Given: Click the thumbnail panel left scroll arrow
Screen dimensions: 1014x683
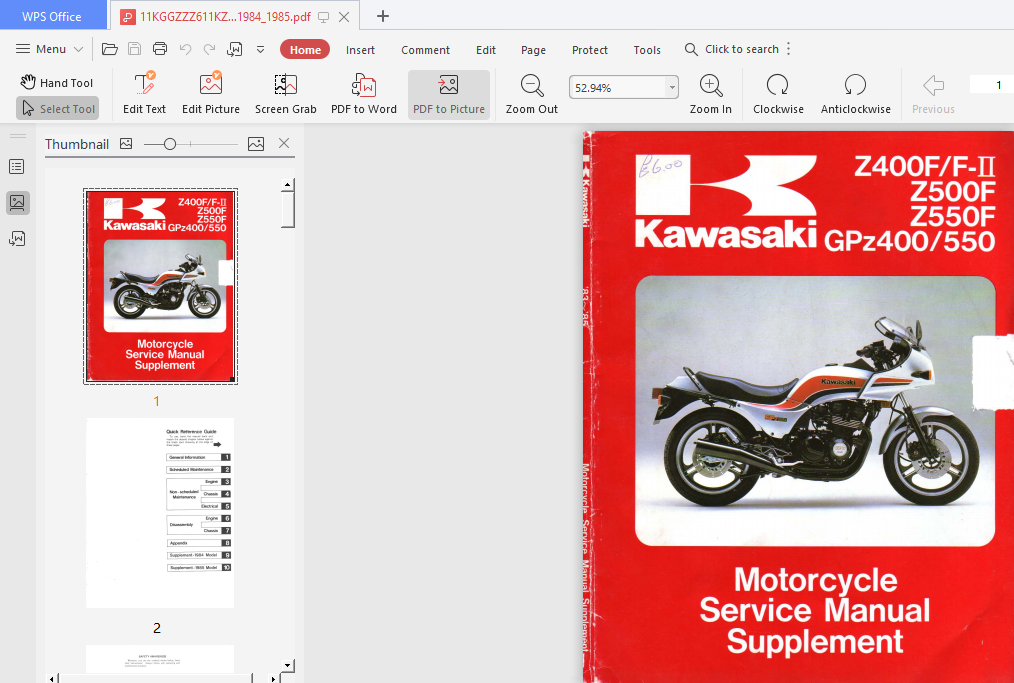Looking at the screenshot, I should click(52, 678).
